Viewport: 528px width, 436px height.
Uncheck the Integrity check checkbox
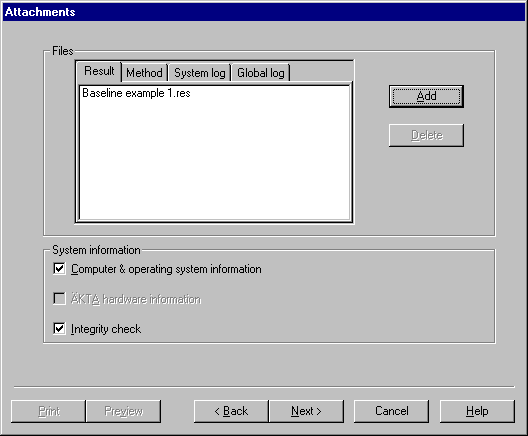pyautogui.click(x=59, y=328)
